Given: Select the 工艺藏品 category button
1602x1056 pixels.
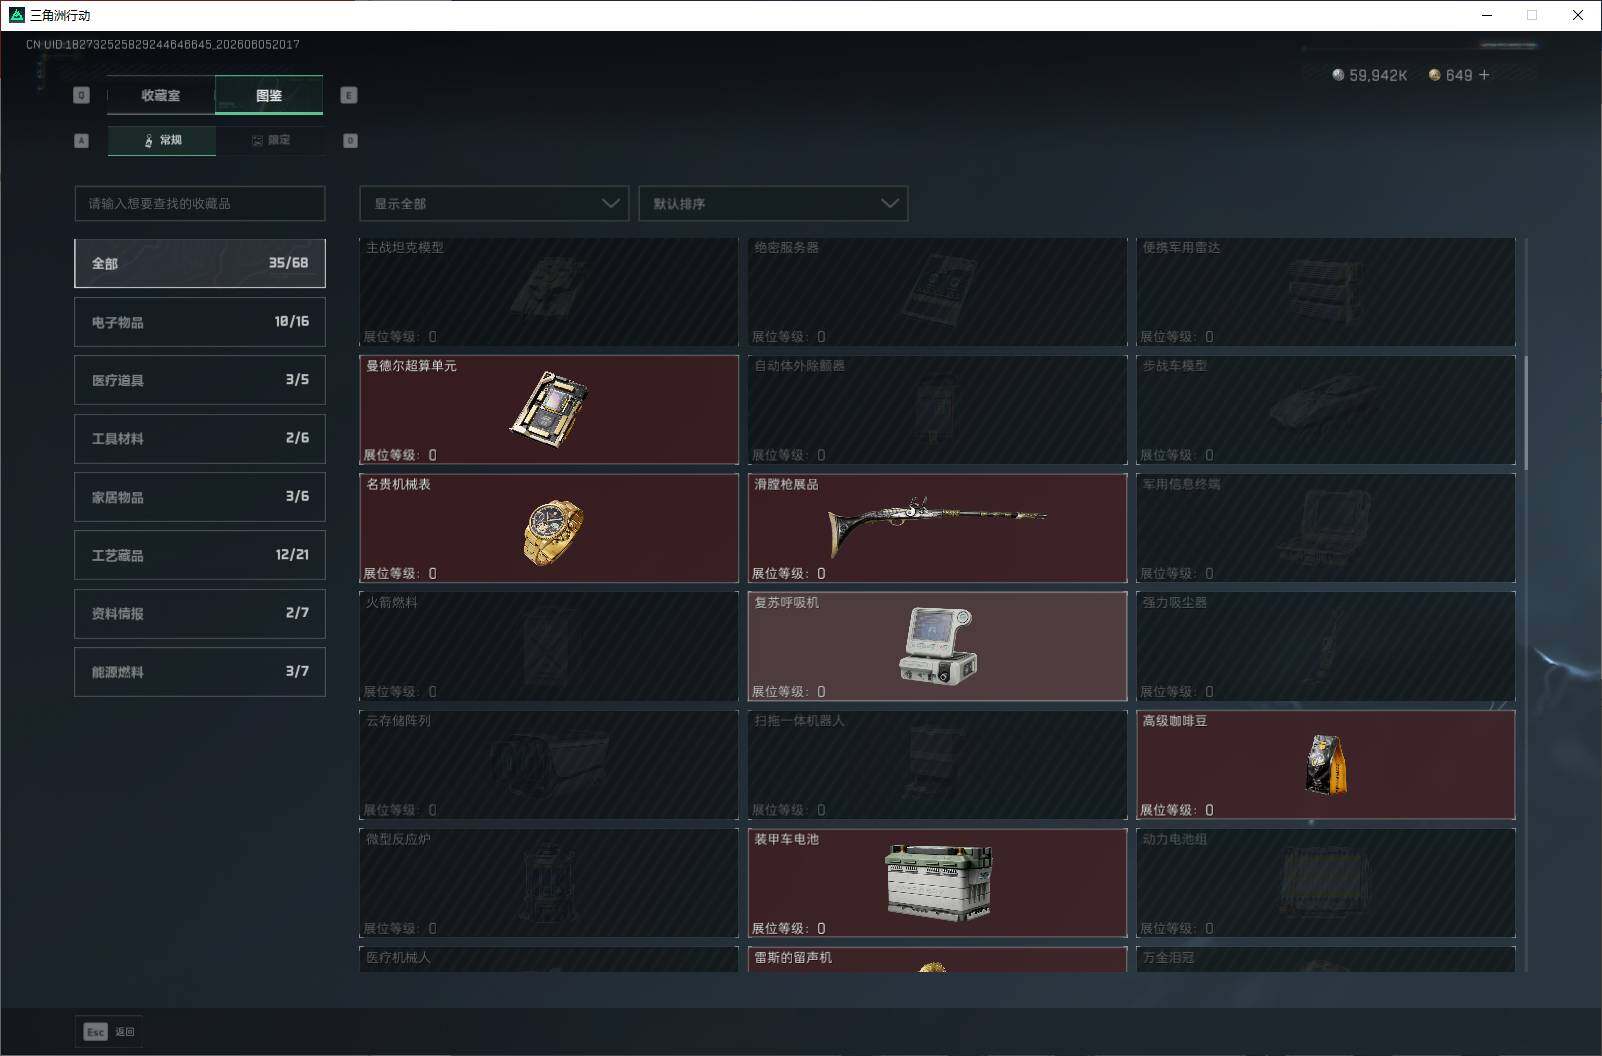Looking at the screenshot, I should [200, 555].
